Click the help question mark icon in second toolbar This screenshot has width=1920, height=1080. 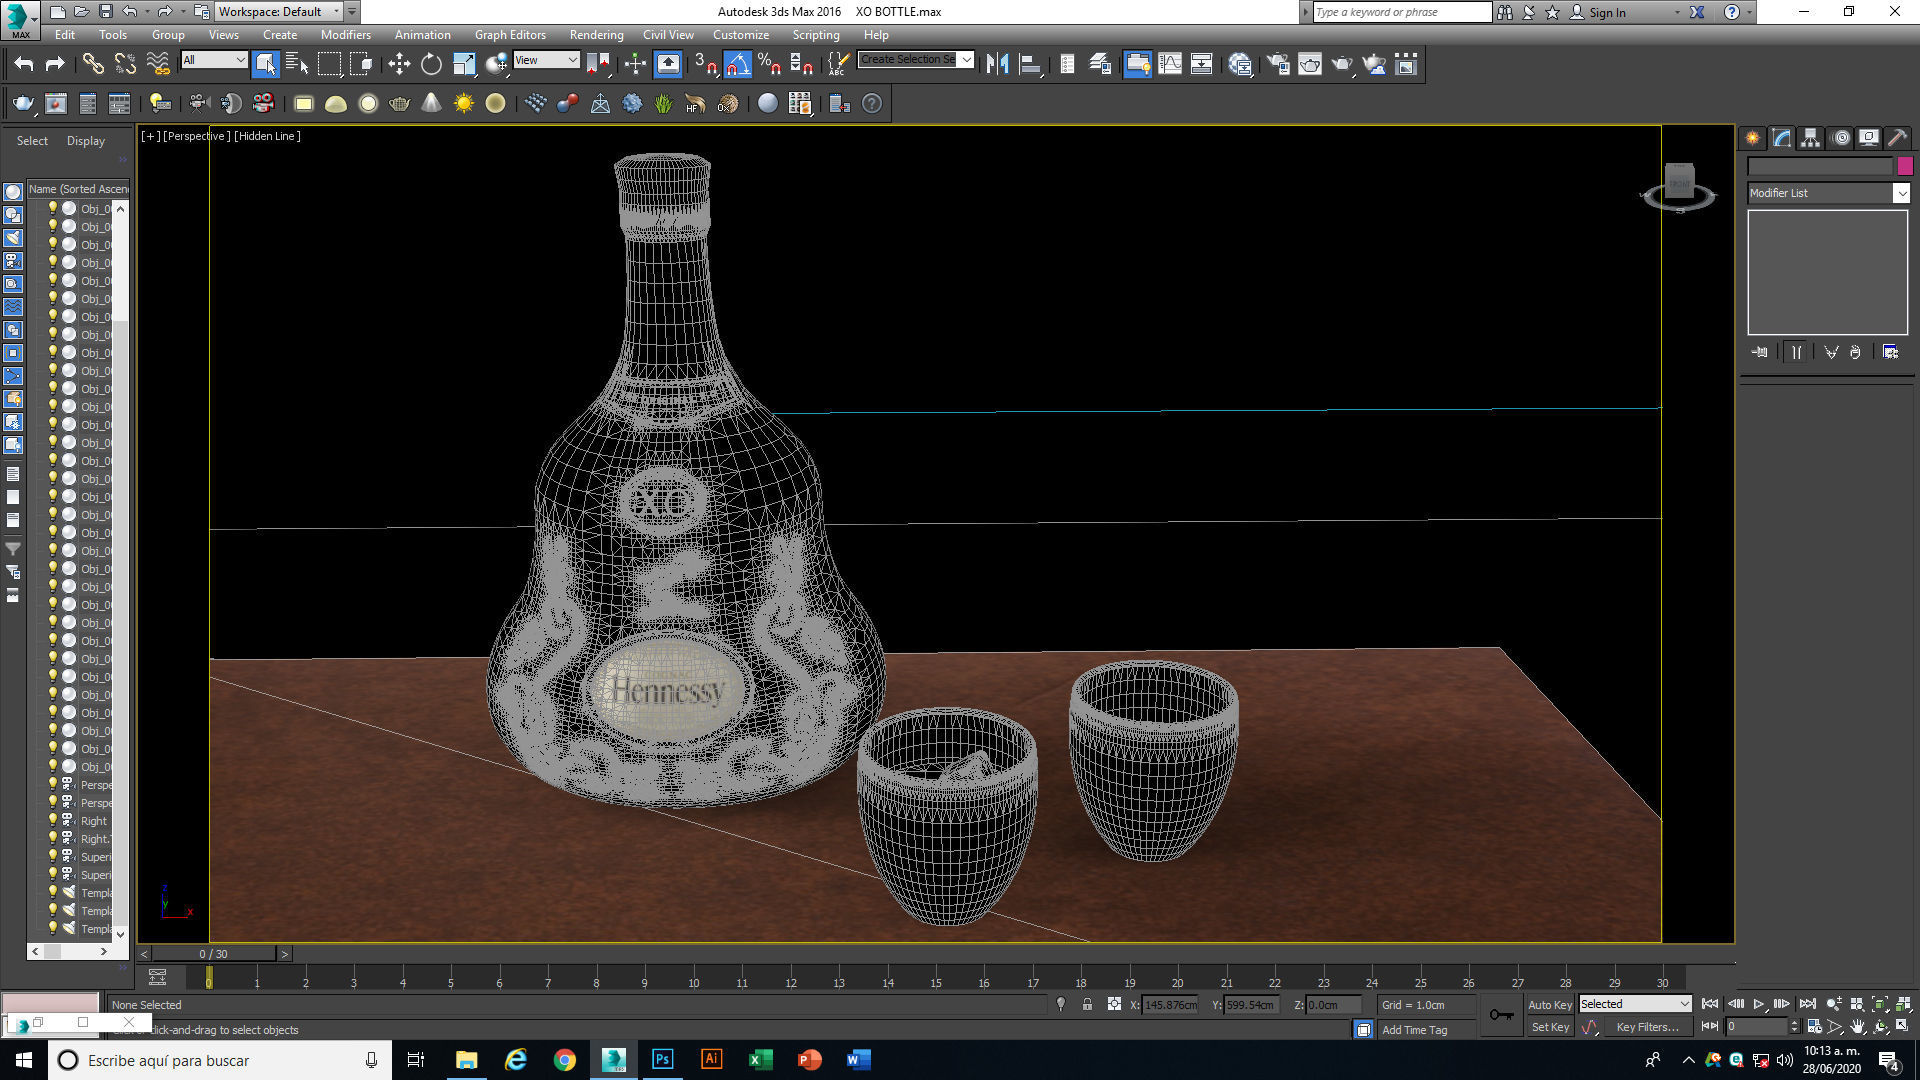pyautogui.click(x=872, y=103)
